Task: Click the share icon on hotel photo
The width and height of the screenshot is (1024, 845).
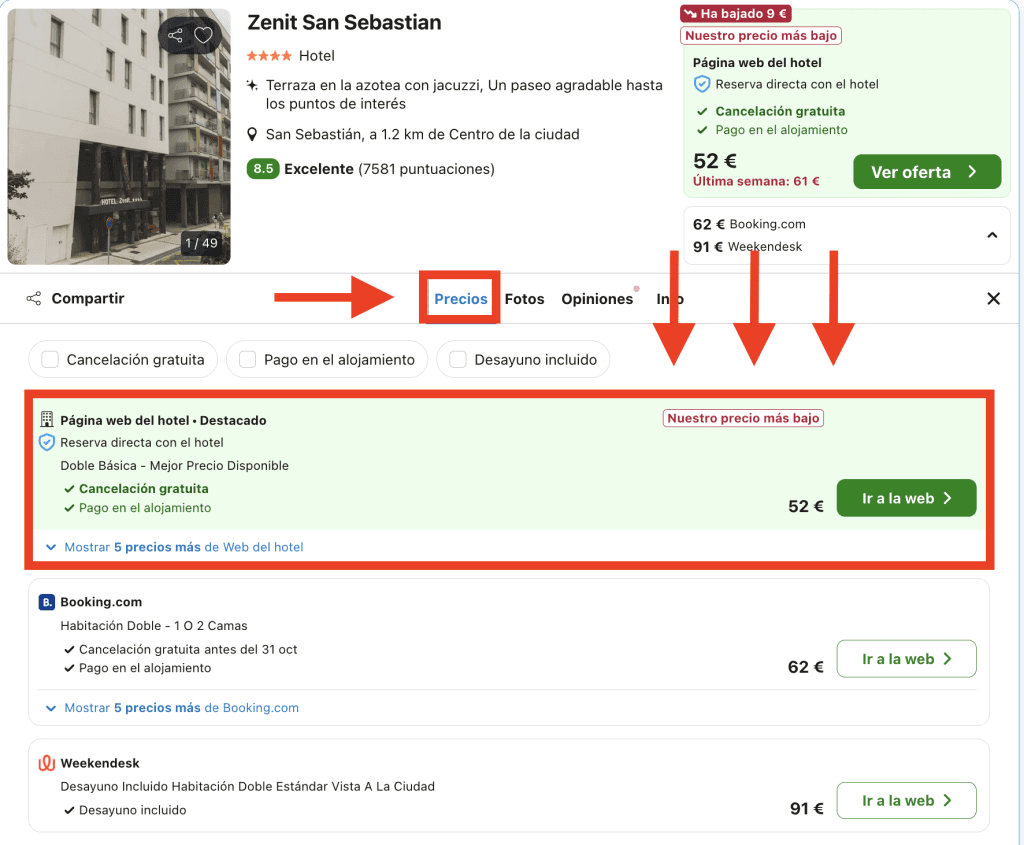Action: click(176, 36)
